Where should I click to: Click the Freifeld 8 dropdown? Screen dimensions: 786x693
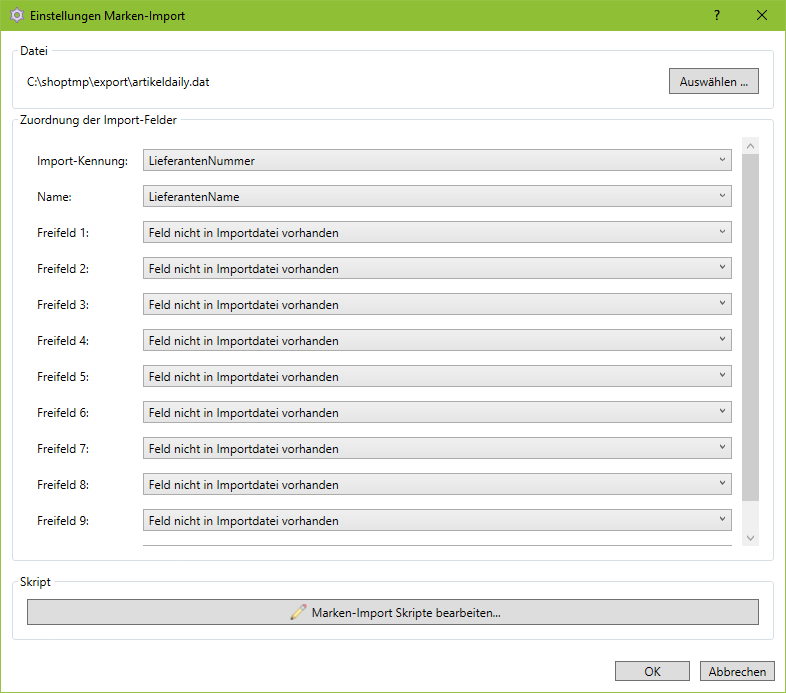click(437, 484)
